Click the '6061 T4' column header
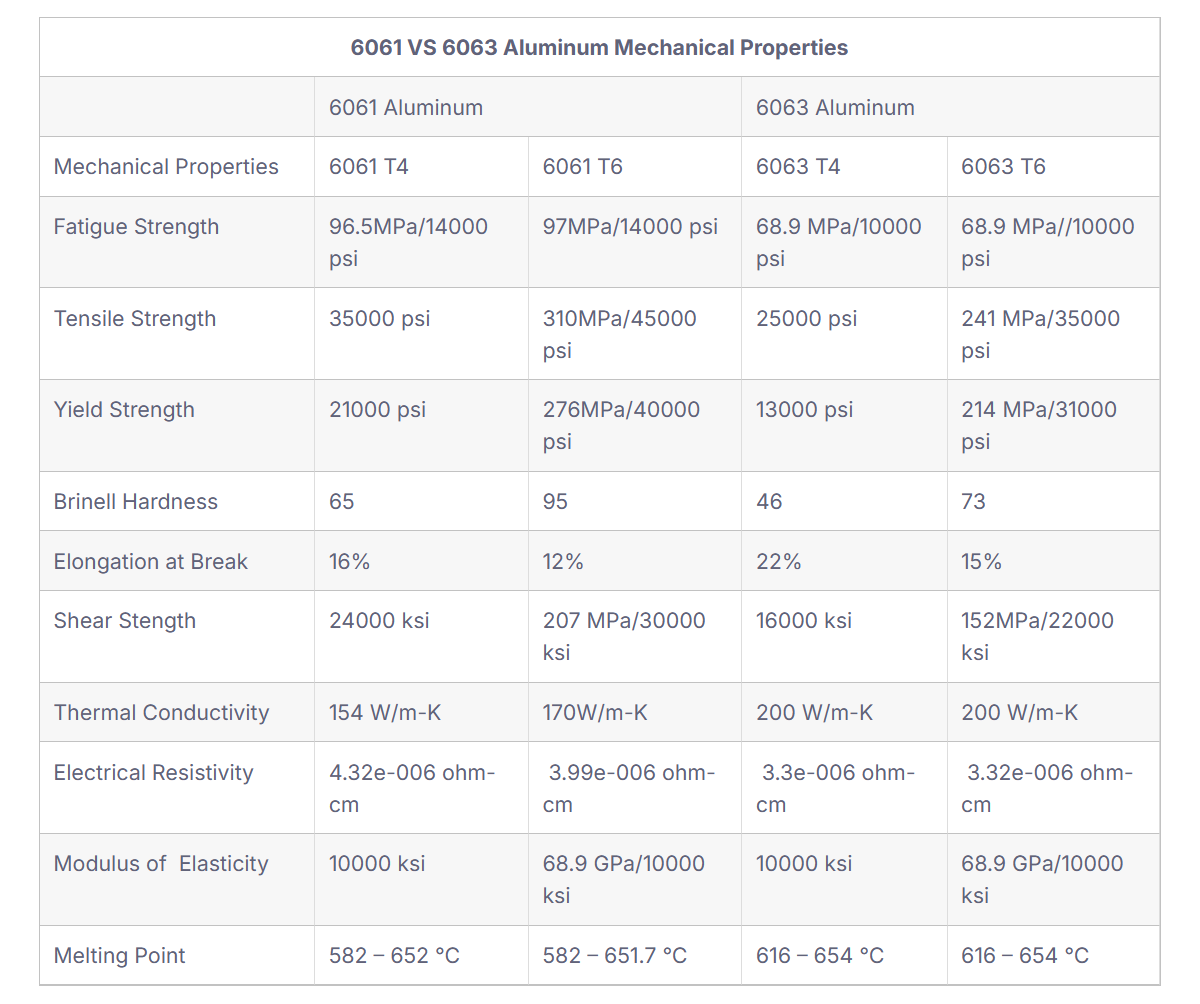This screenshot has height=1004, width=1200. [369, 166]
